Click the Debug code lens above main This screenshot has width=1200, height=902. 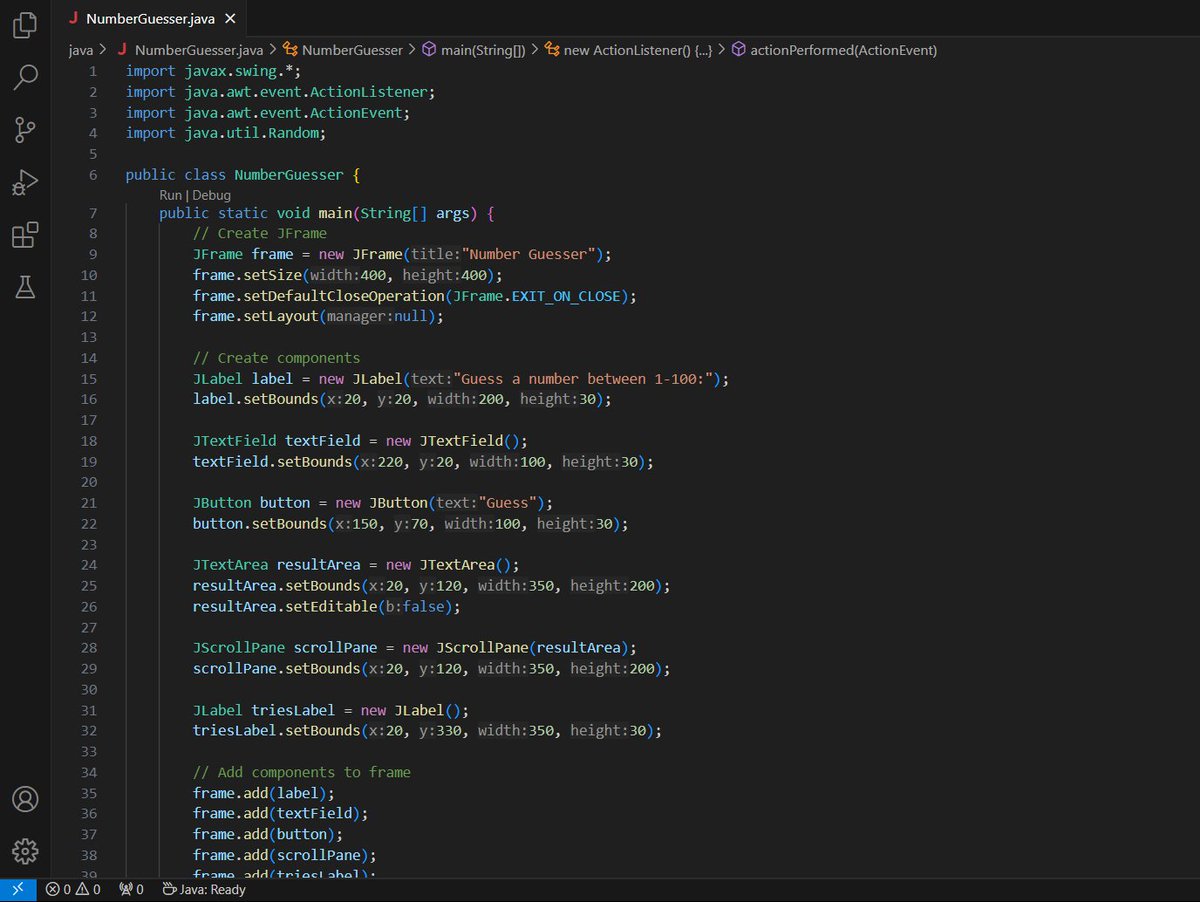coord(211,196)
